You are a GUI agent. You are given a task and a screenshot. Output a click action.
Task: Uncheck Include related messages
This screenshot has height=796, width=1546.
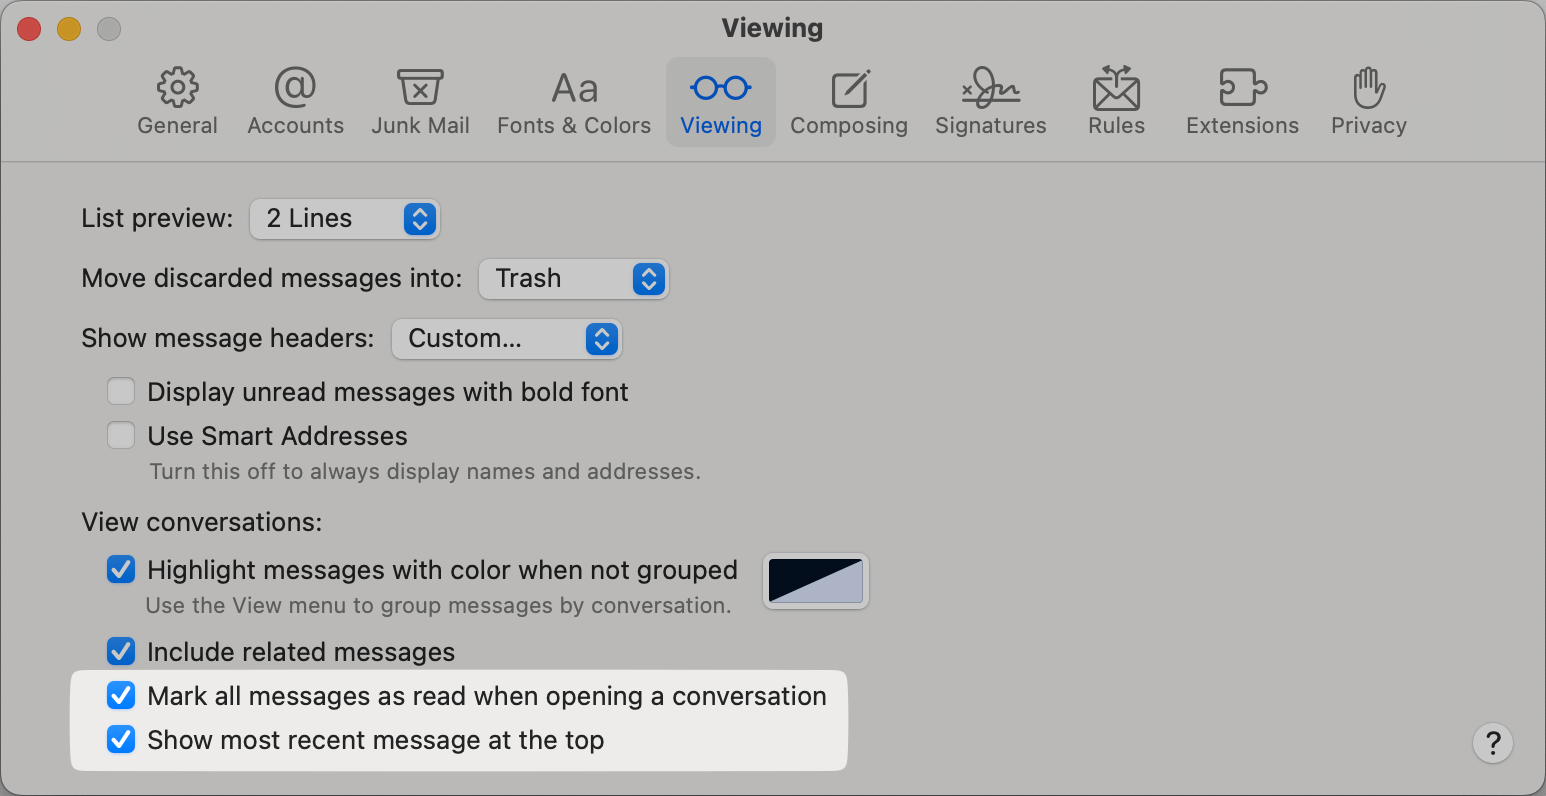point(121,652)
